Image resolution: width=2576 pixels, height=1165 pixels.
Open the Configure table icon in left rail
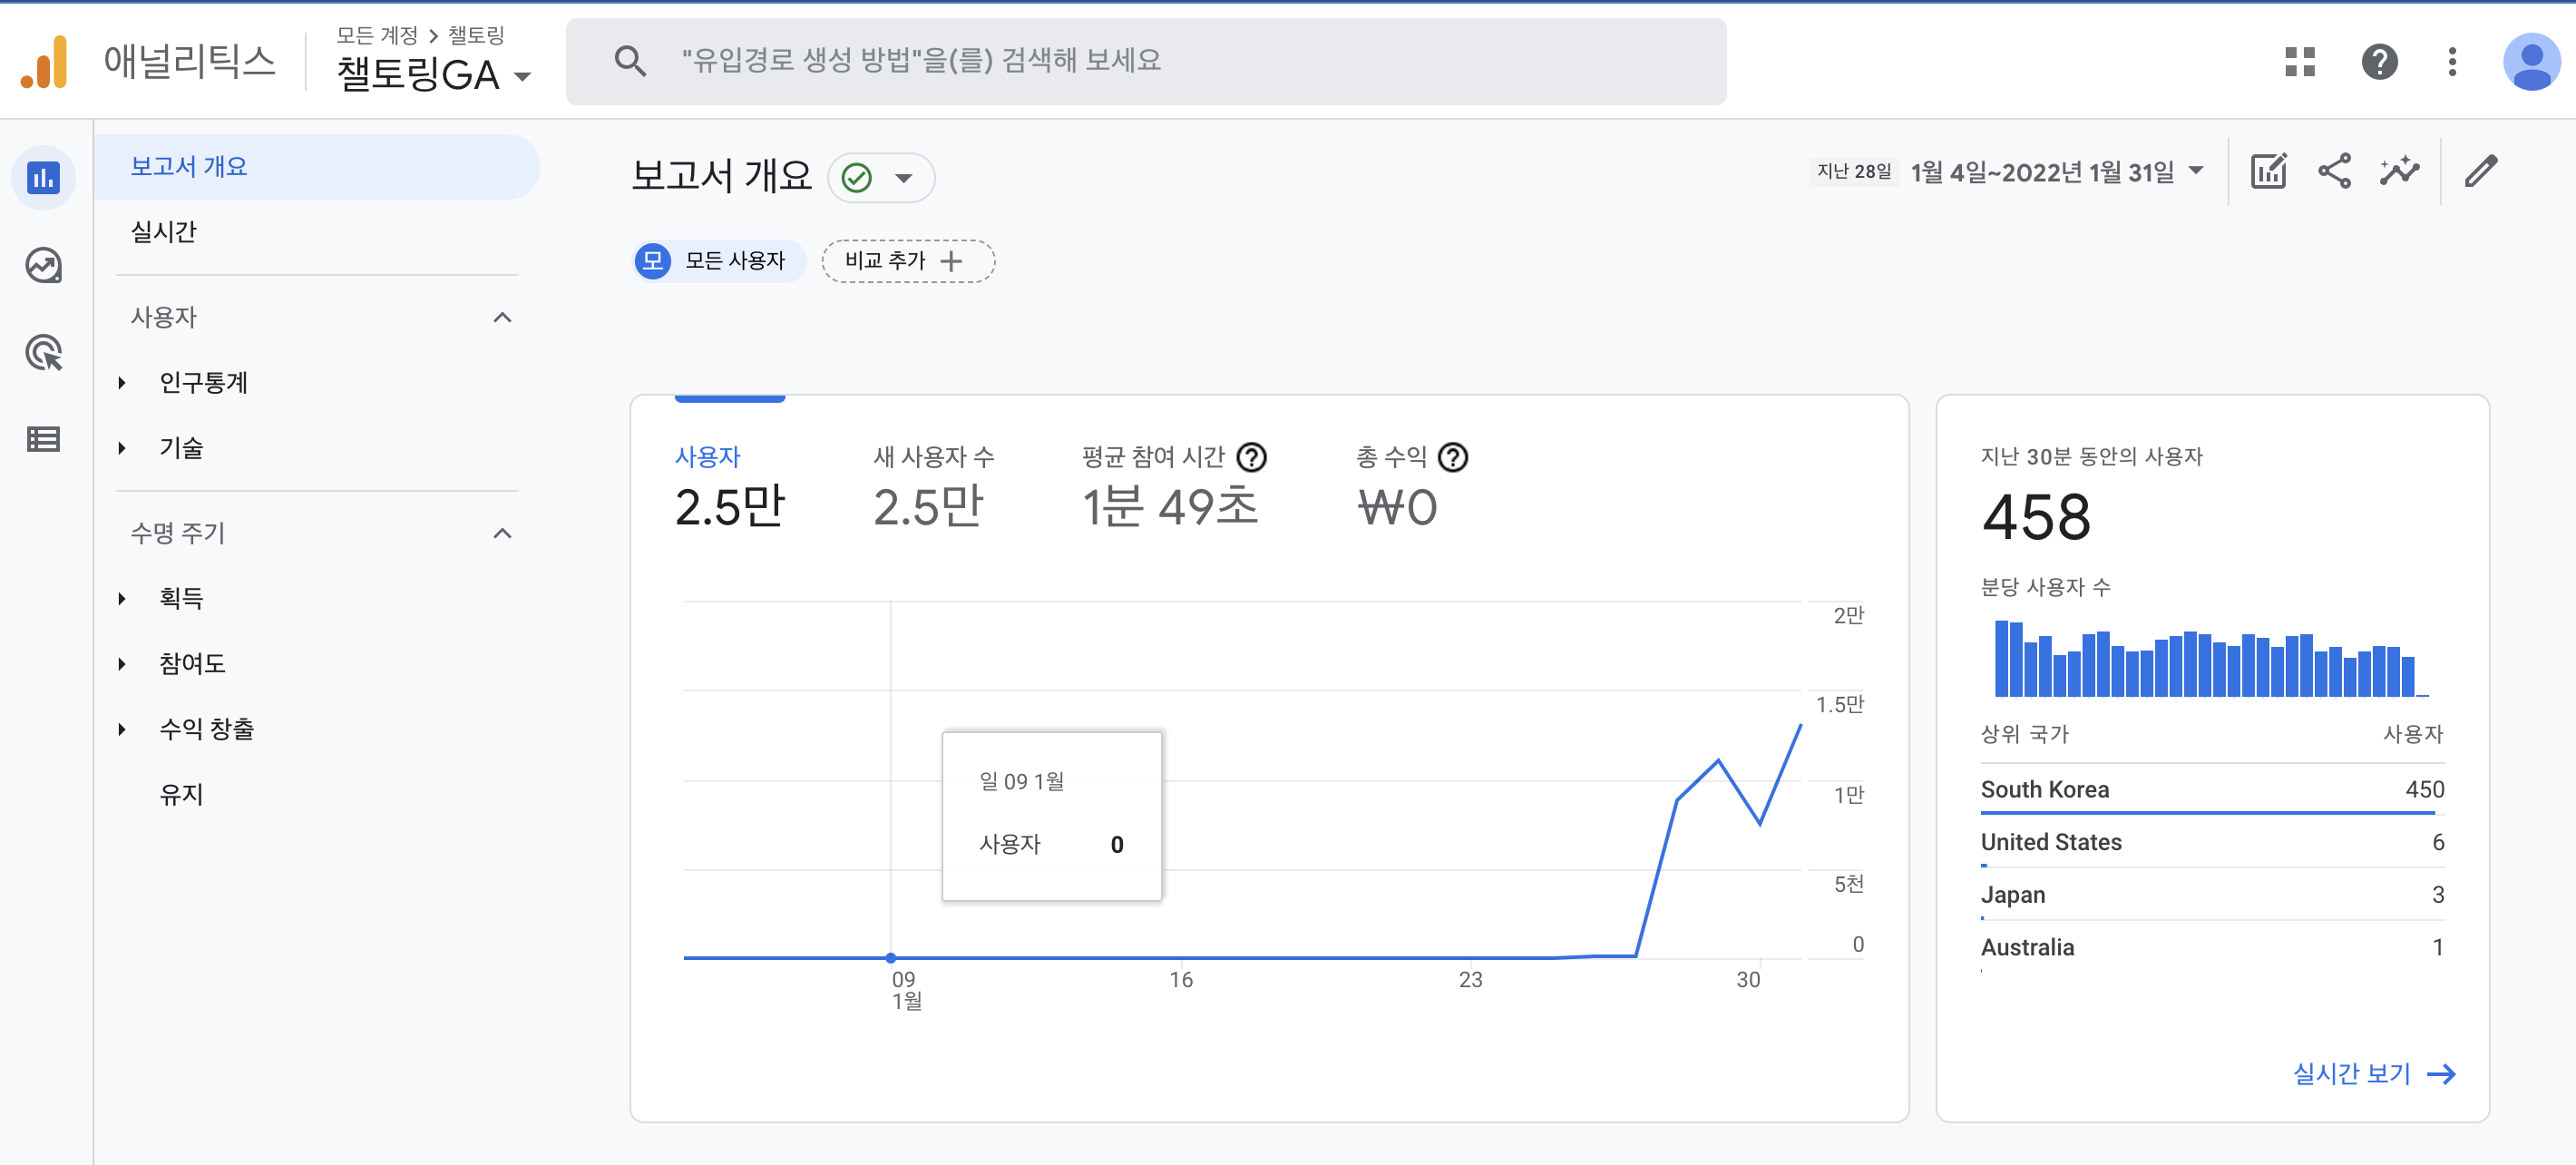[x=43, y=439]
